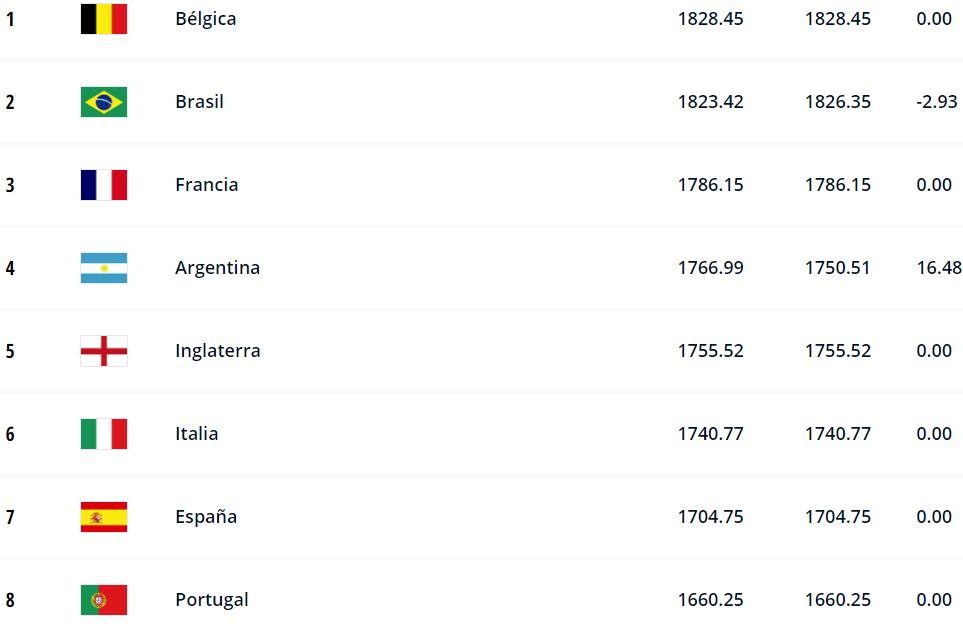Image resolution: width=963 pixels, height=629 pixels.
Task: Click the Brazil flag icon
Action: point(104,102)
